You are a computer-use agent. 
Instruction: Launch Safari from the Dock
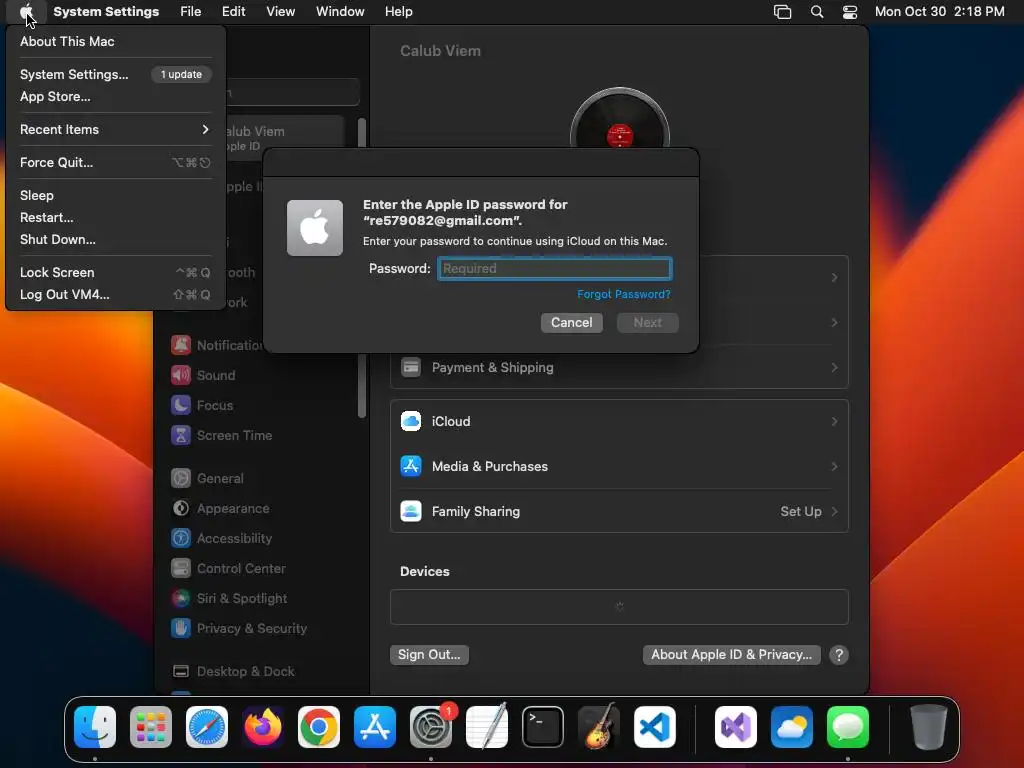(x=207, y=727)
